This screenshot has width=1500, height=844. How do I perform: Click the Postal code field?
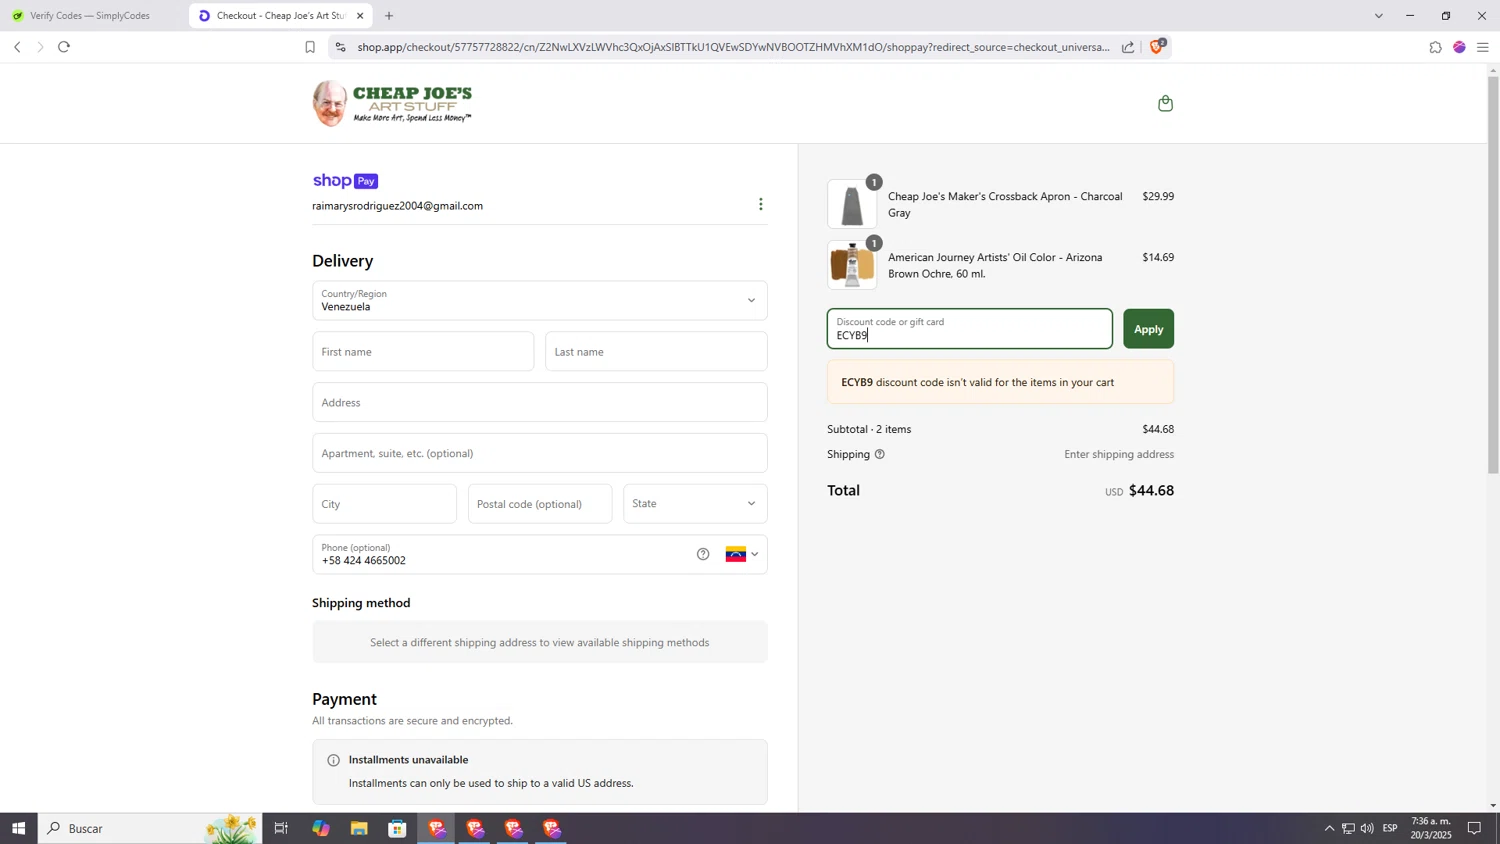540,504
